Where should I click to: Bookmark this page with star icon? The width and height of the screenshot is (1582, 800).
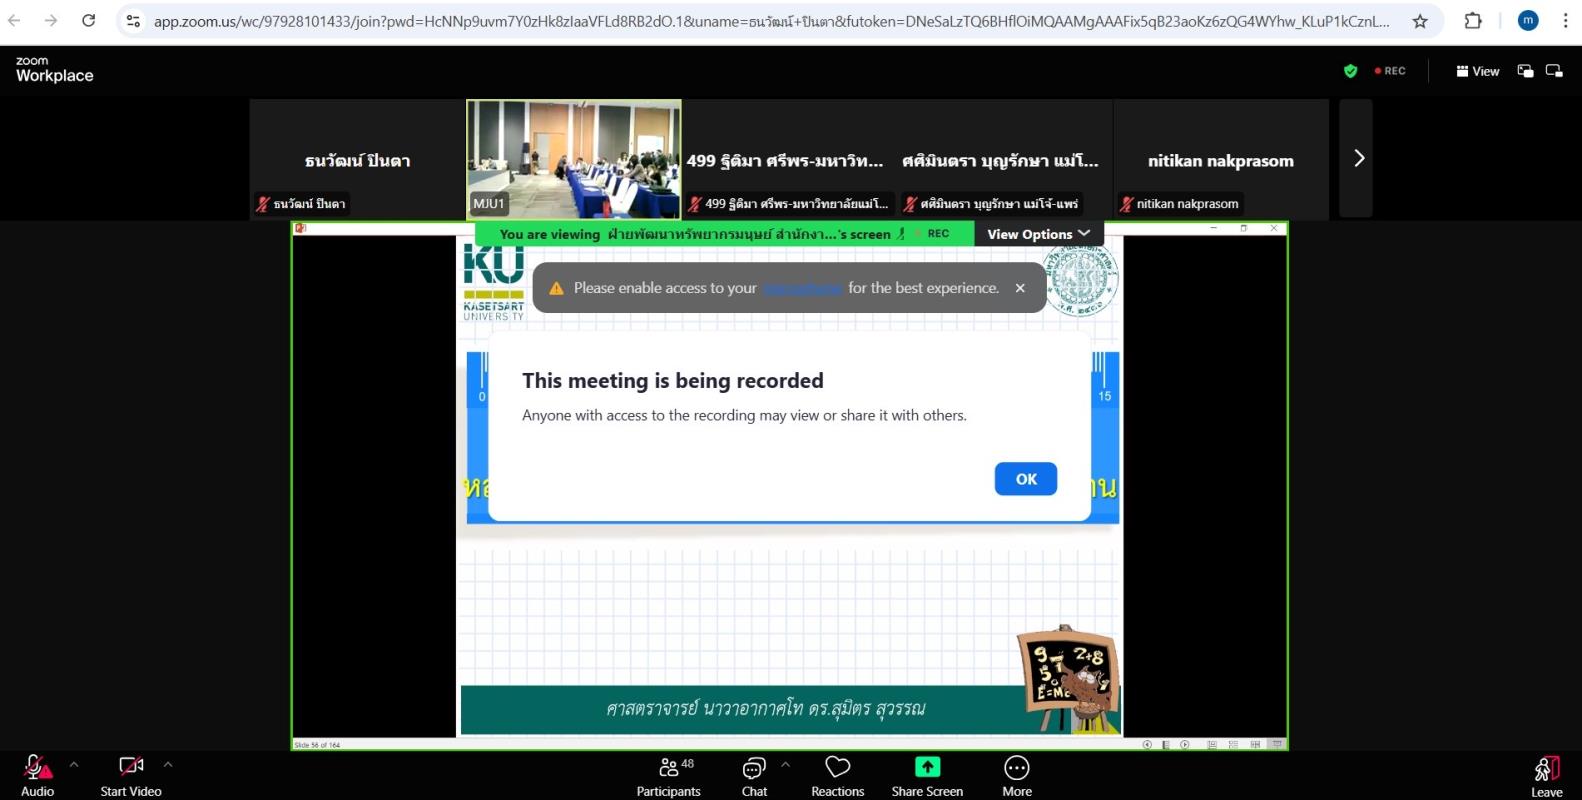coord(1420,21)
